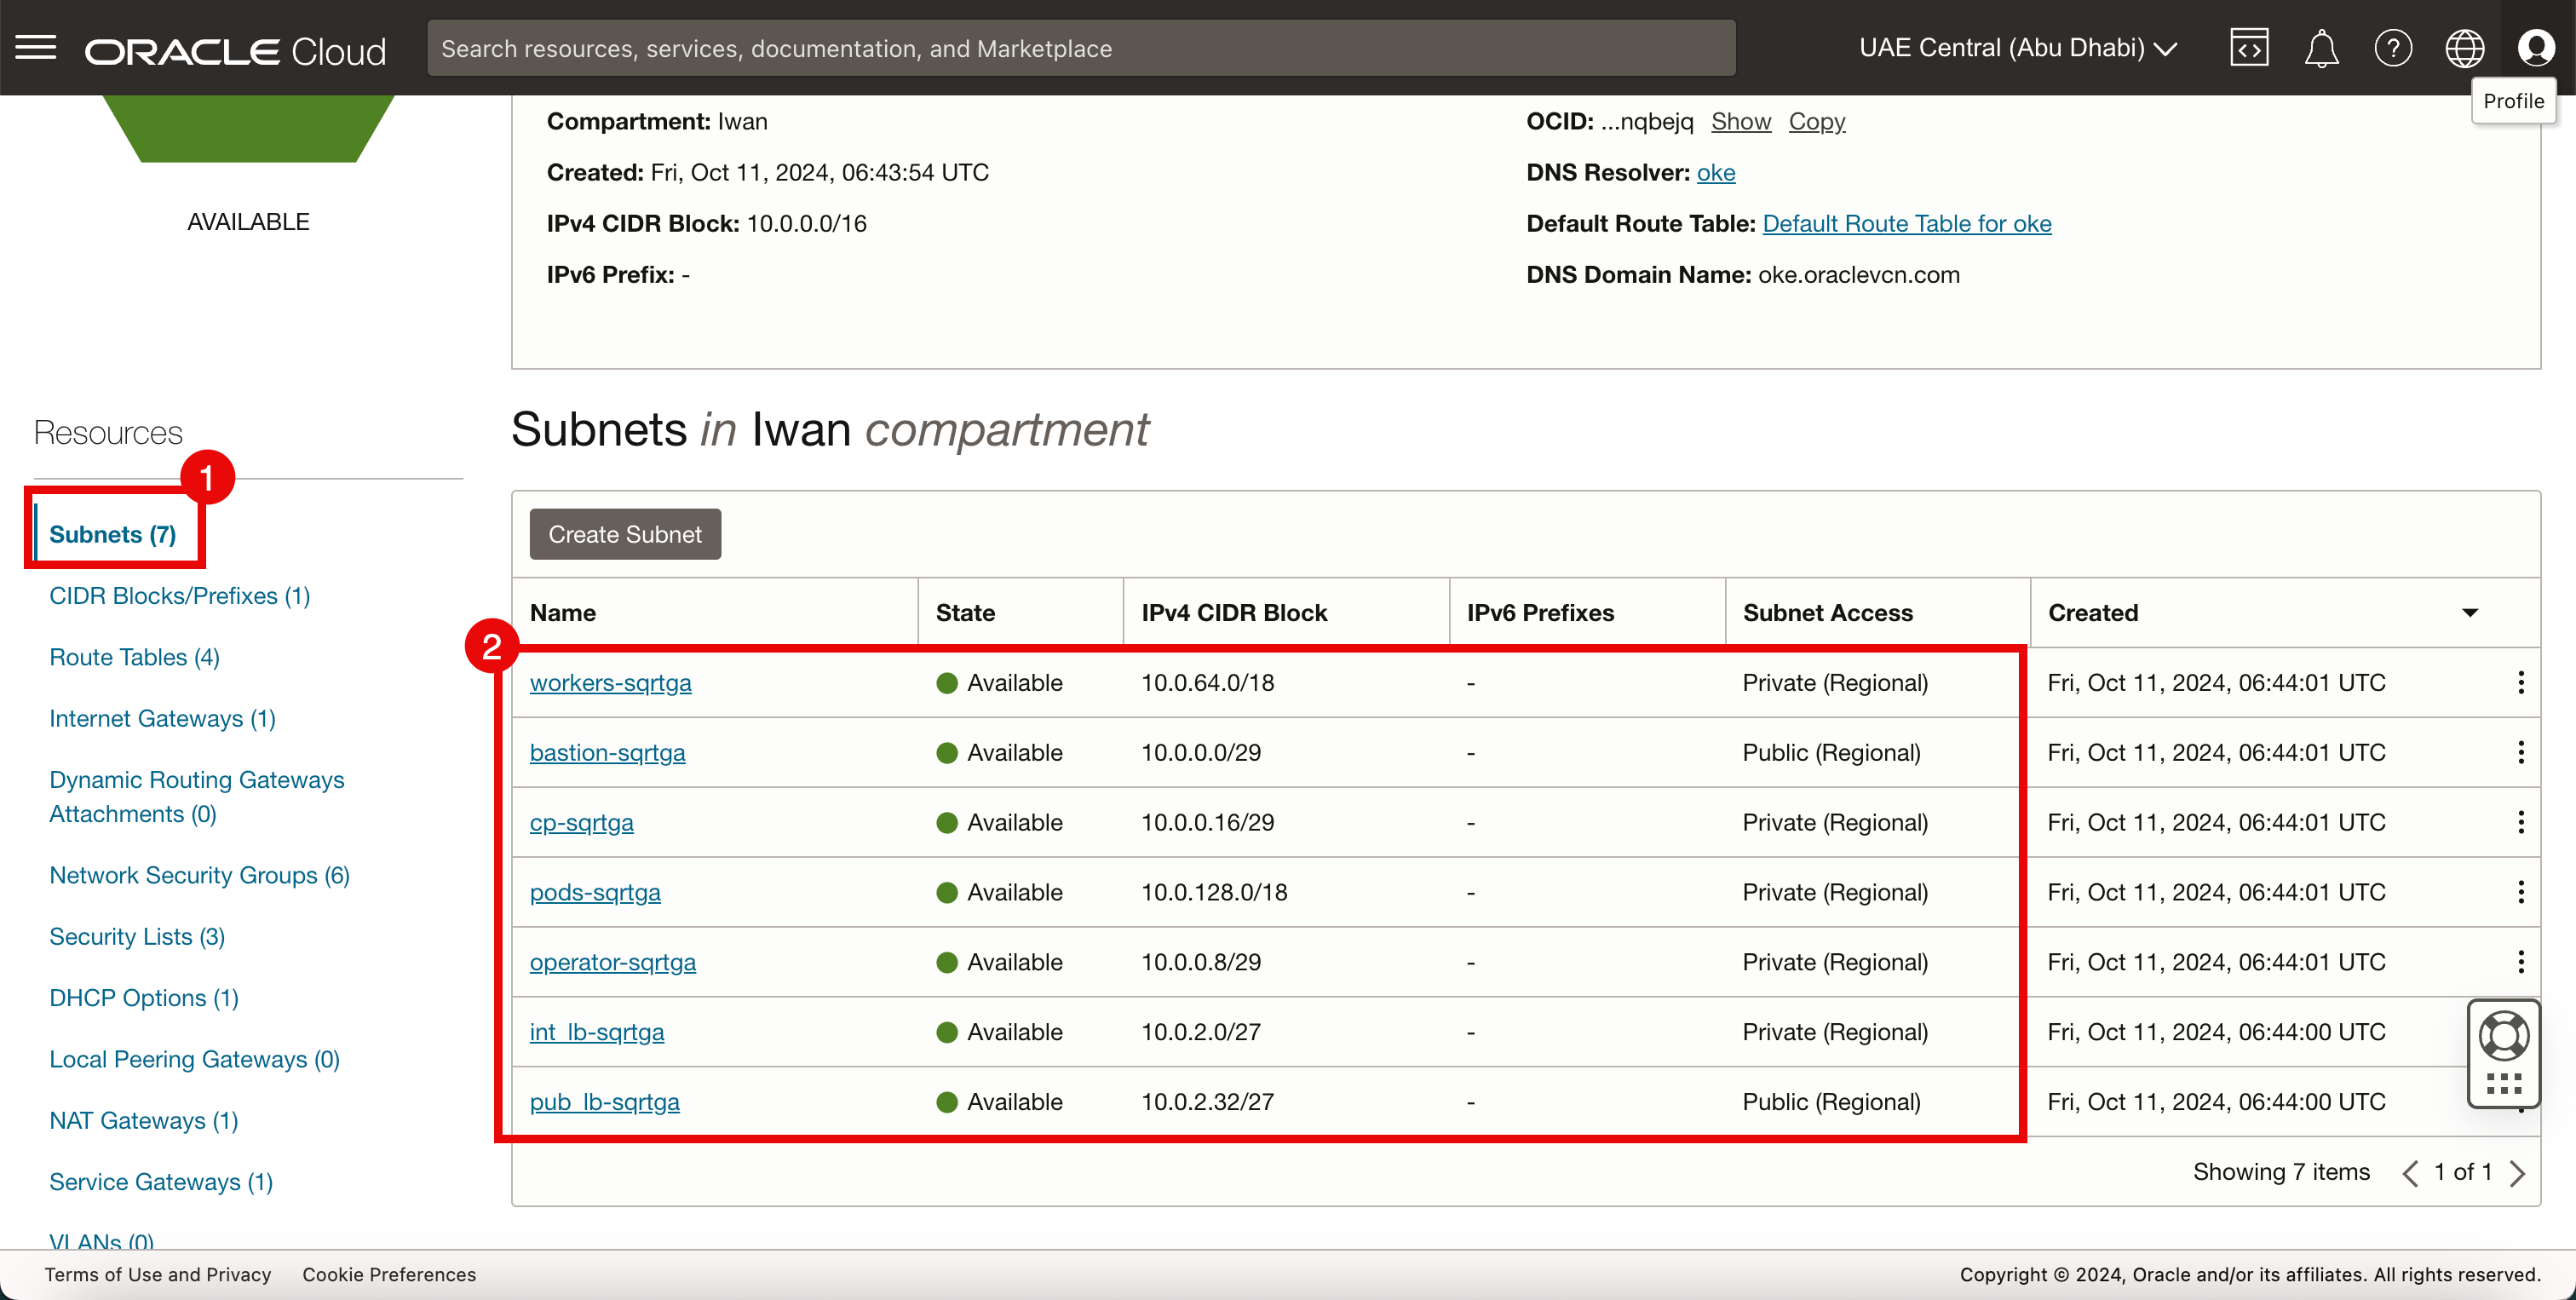The height and width of the screenshot is (1300, 2576).
Task: Go to next page of subnets
Action: click(2517, 1173)
